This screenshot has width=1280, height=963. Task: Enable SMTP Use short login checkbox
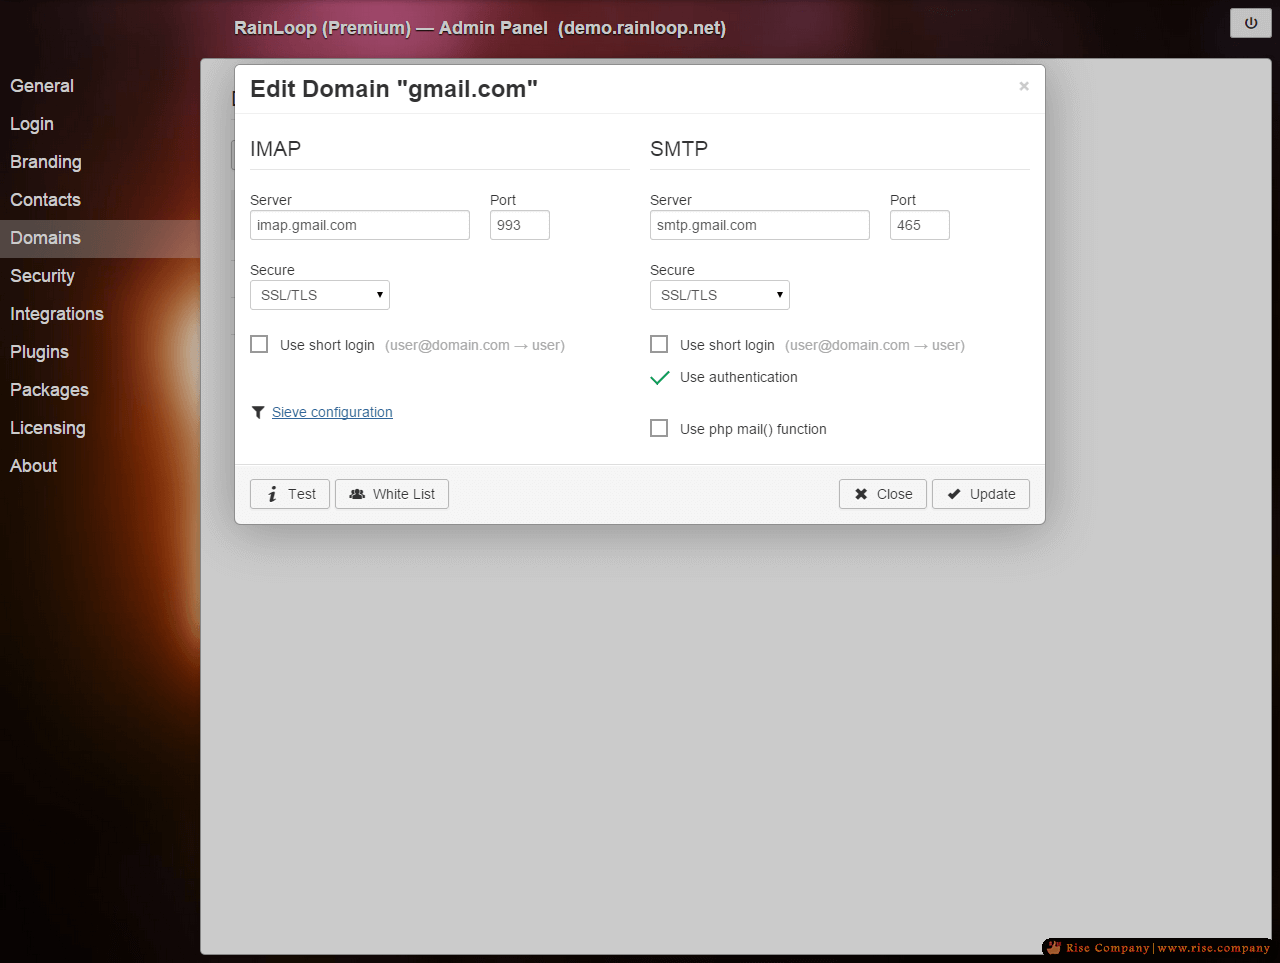(x=659, y=344)
